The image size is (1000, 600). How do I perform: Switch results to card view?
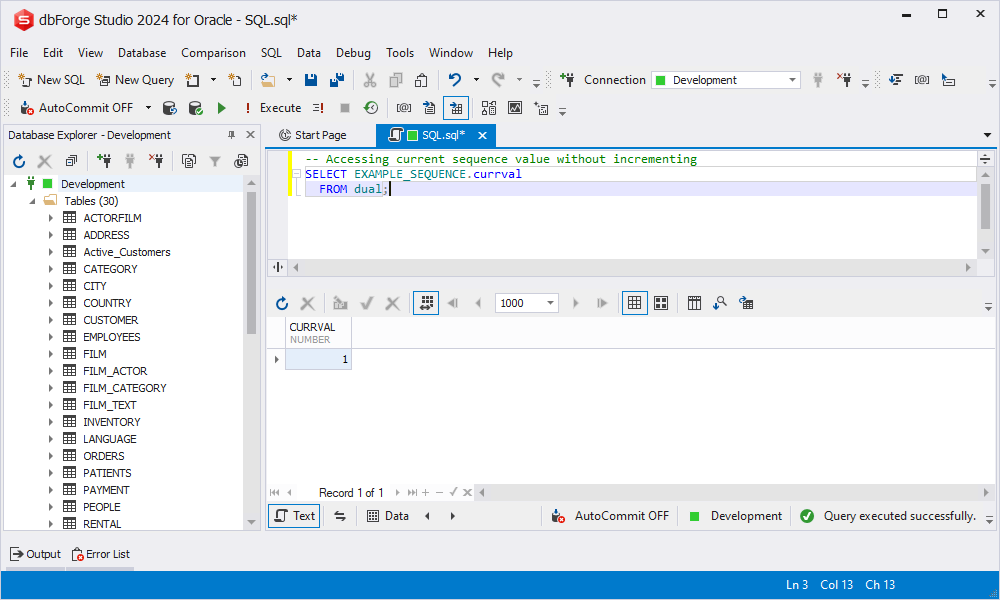(661, 303)
